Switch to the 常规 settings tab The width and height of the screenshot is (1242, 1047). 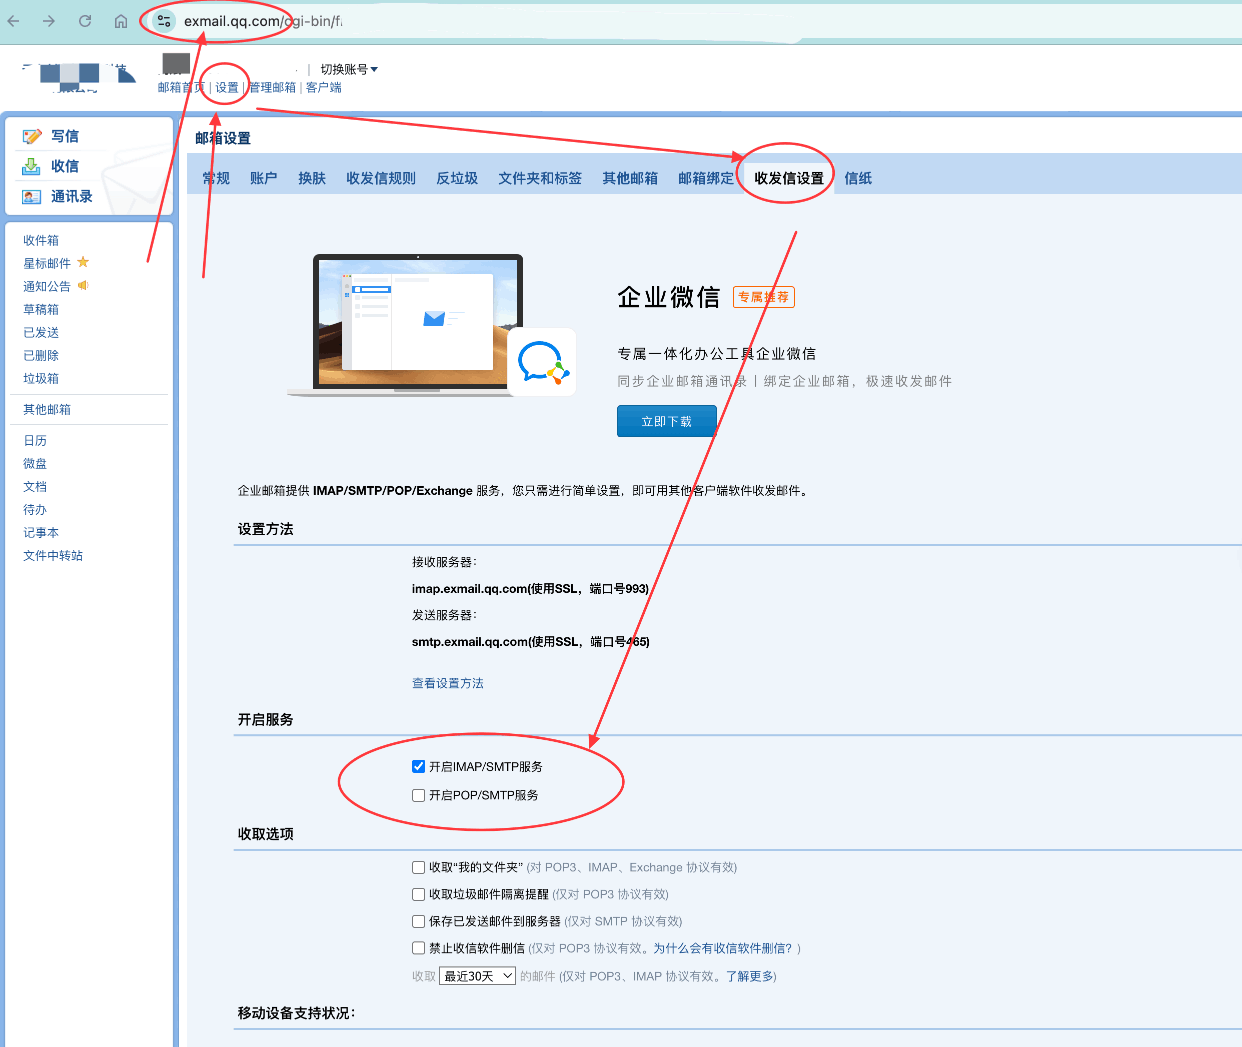tap(215, 177)
